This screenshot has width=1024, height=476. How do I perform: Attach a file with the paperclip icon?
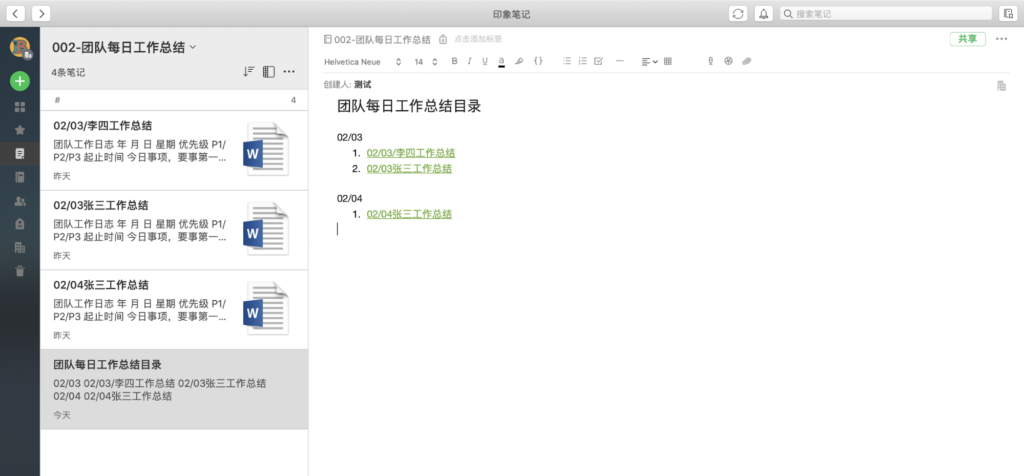[746, 61]
